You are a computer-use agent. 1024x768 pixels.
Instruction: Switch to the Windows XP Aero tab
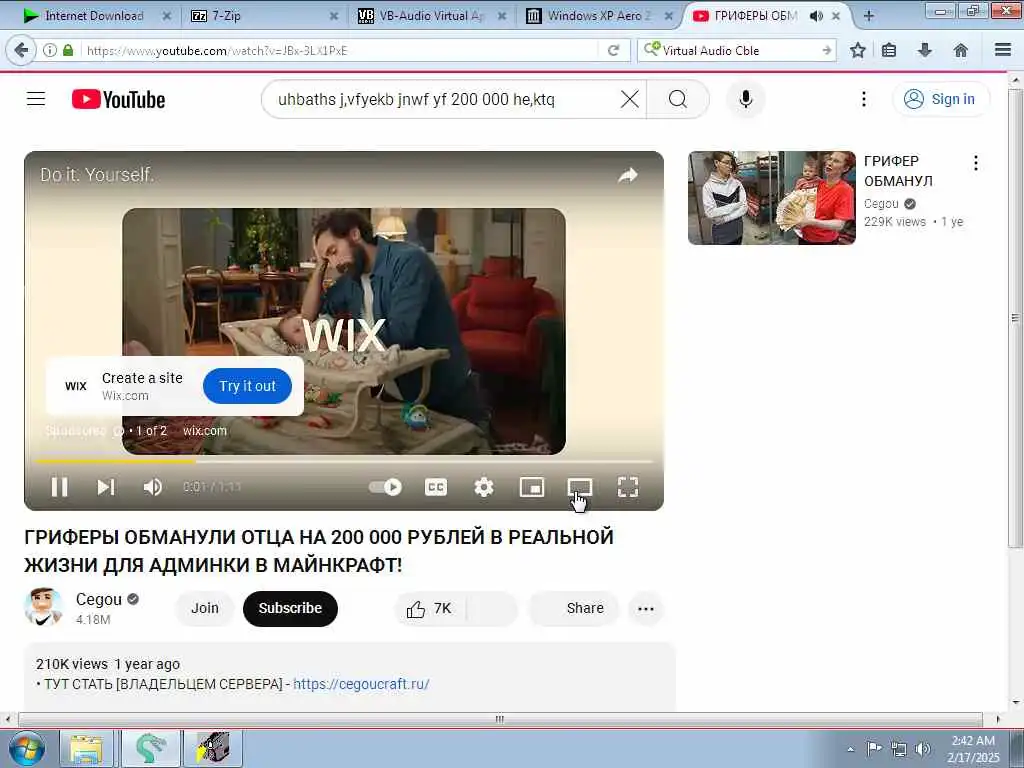click(599, 16)
